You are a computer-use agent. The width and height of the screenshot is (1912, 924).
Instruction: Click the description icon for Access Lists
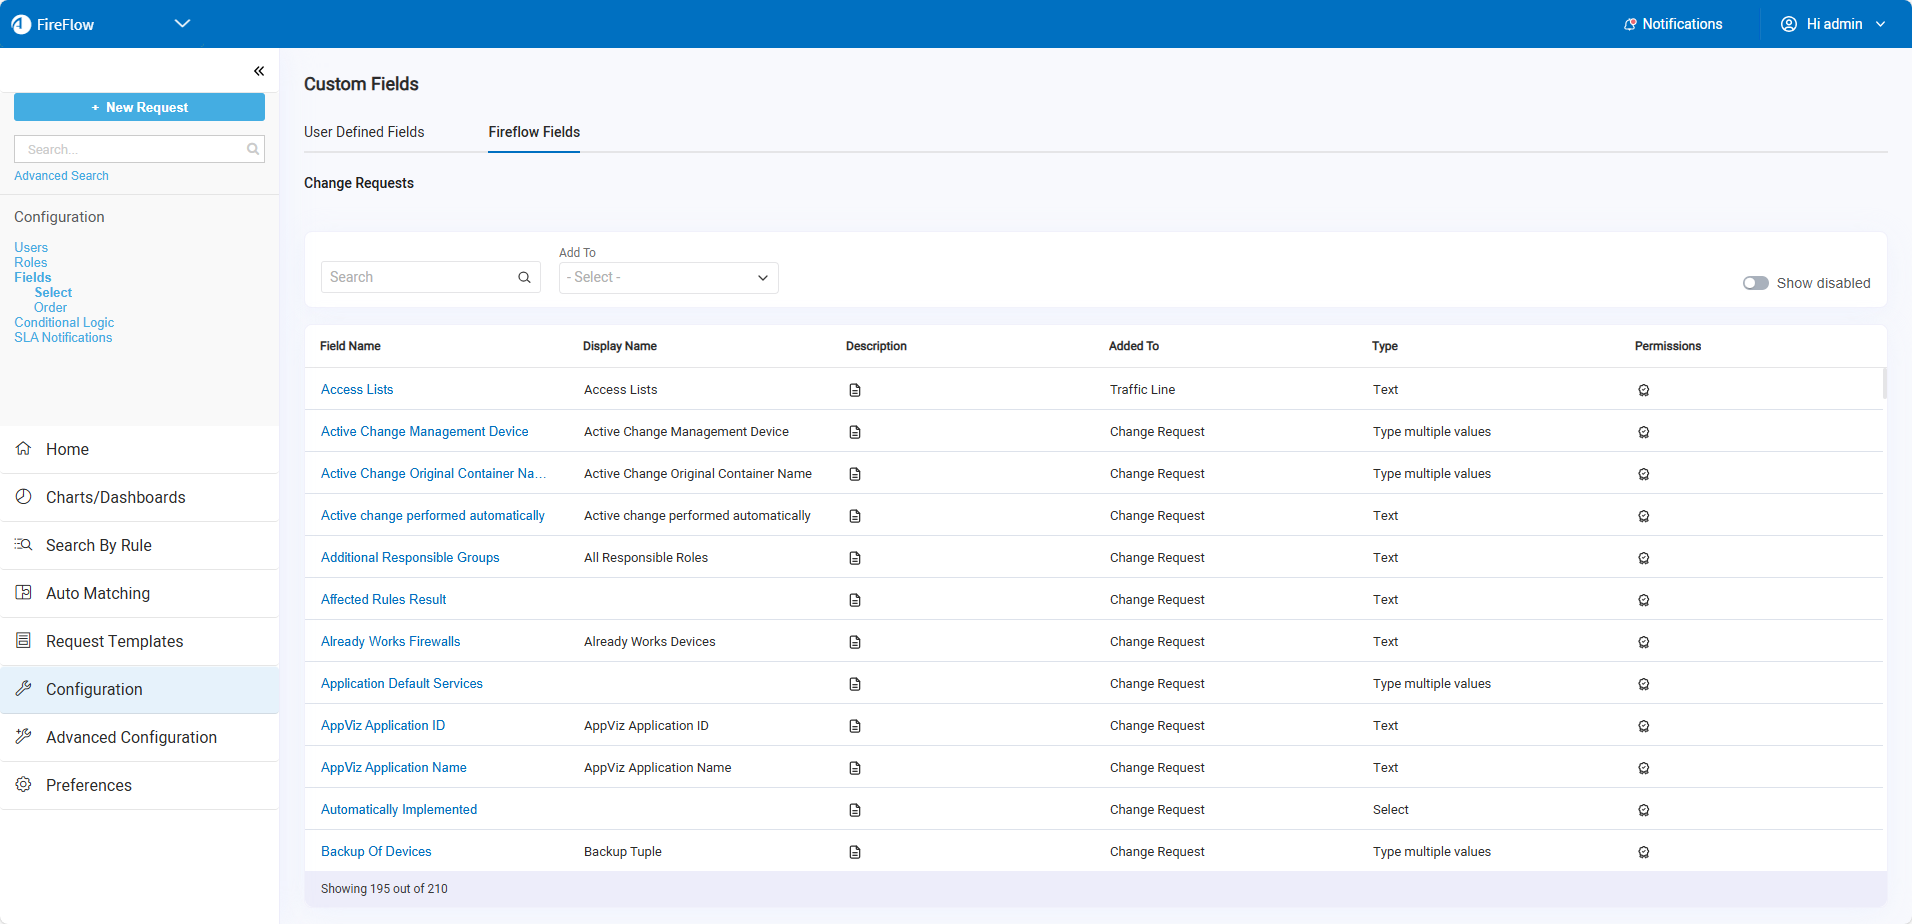click(x=855, y=390)
